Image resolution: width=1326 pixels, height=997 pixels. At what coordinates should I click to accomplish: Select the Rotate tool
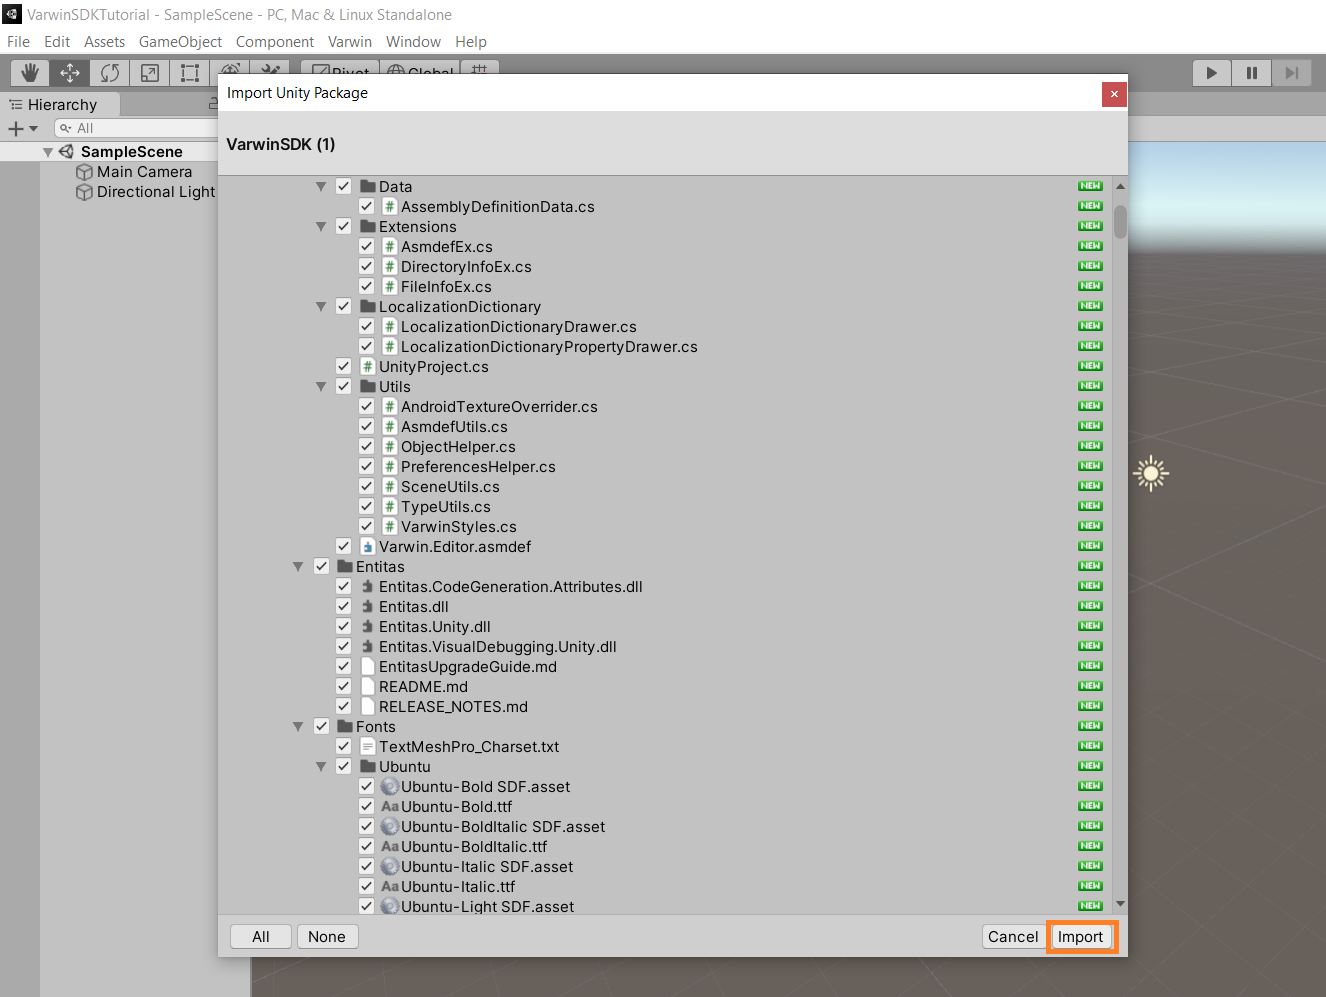(x=110, y=73)
